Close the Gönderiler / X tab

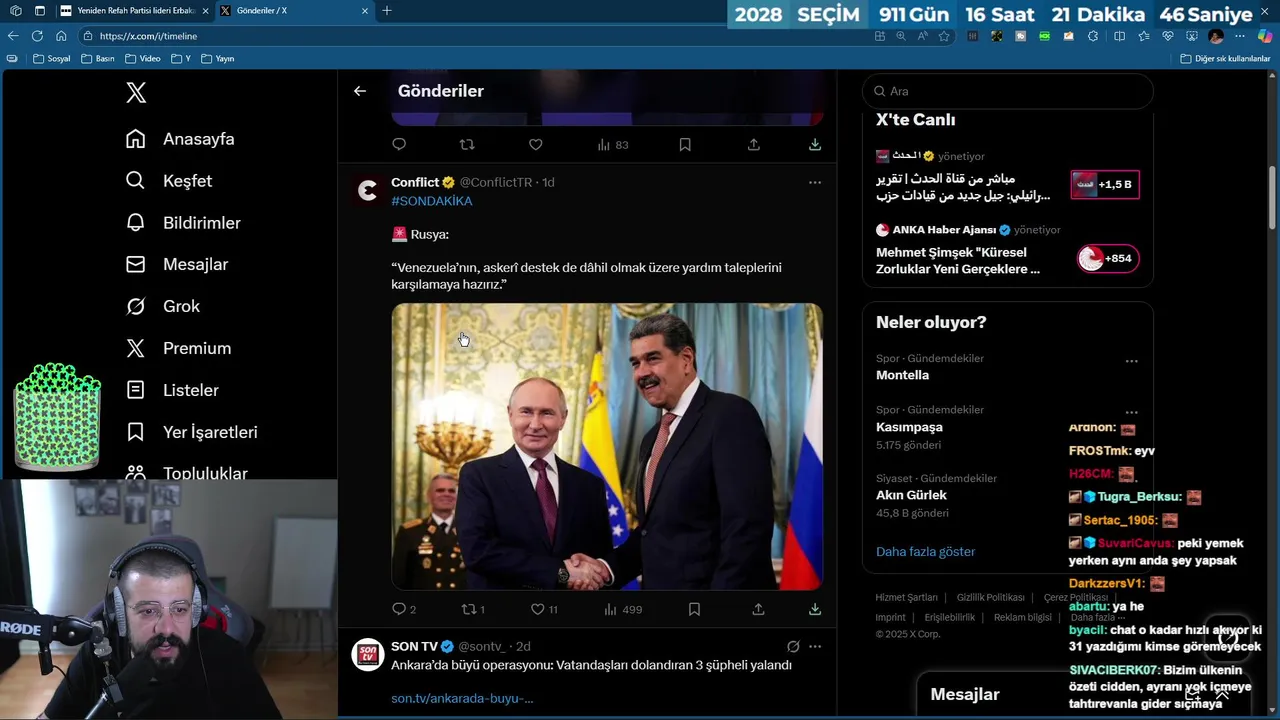[x=365, y=11]
